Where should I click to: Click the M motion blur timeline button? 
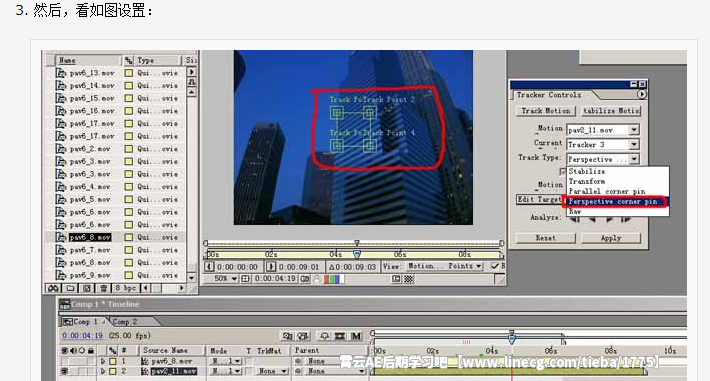click(x=356, y=336)
